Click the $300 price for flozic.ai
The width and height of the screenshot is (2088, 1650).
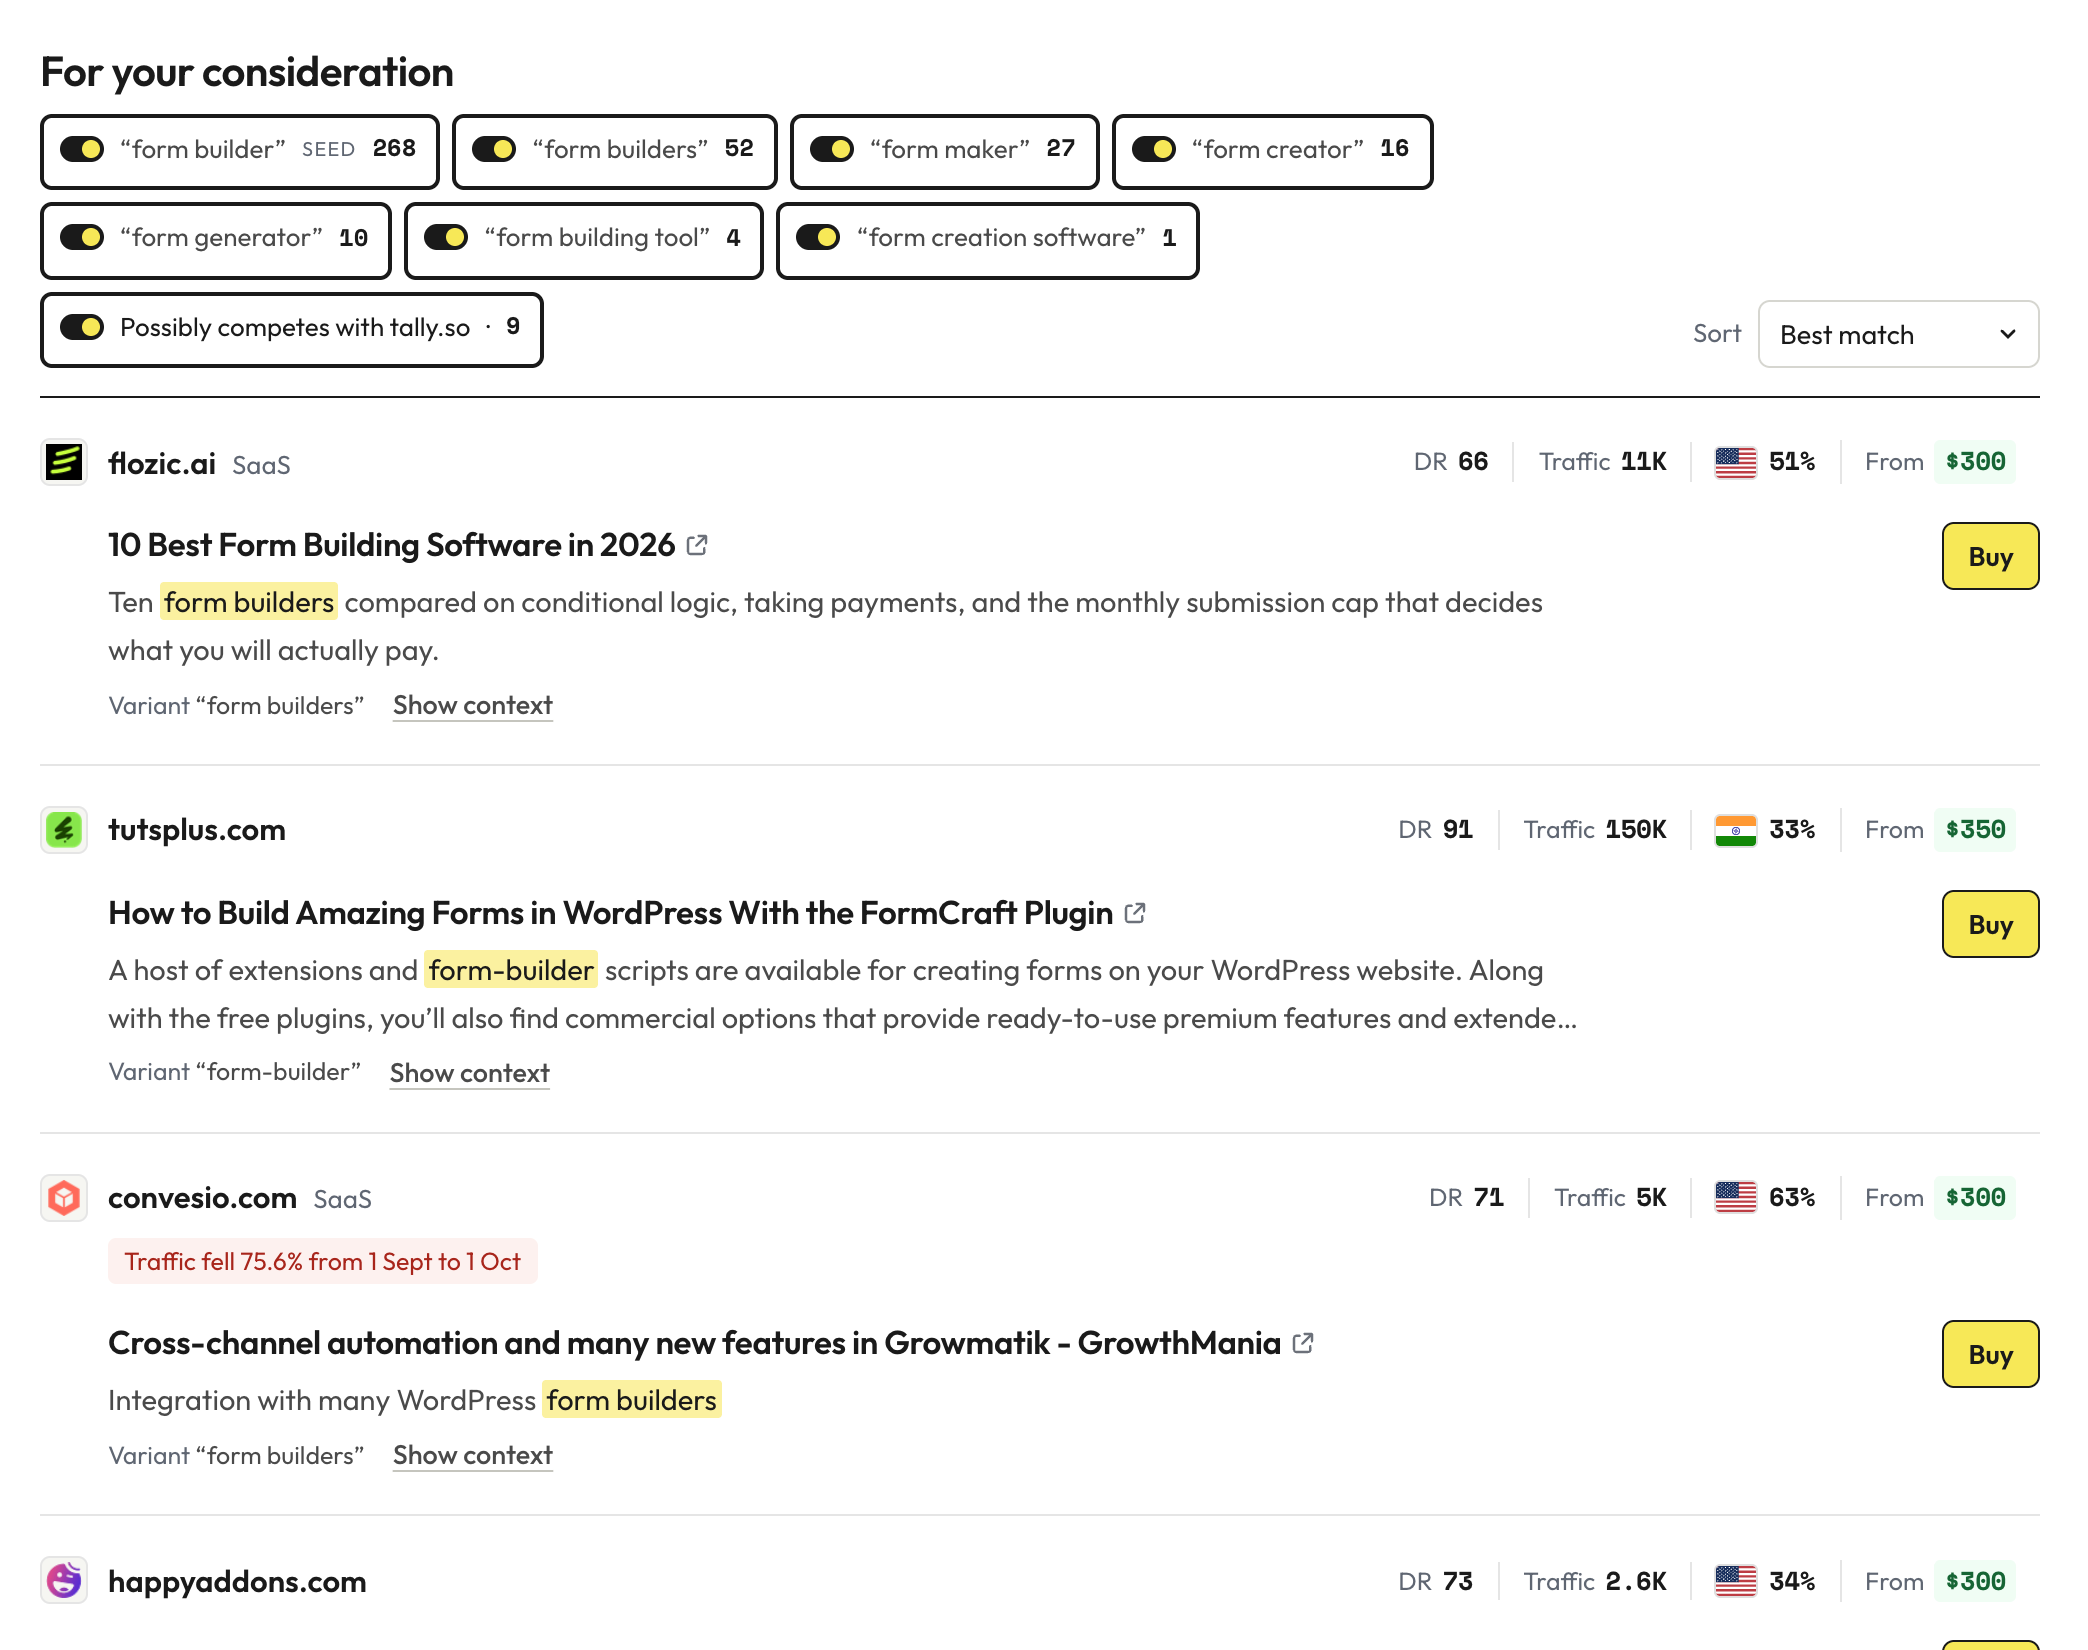pyautogui.click(x=1975, y=462)
